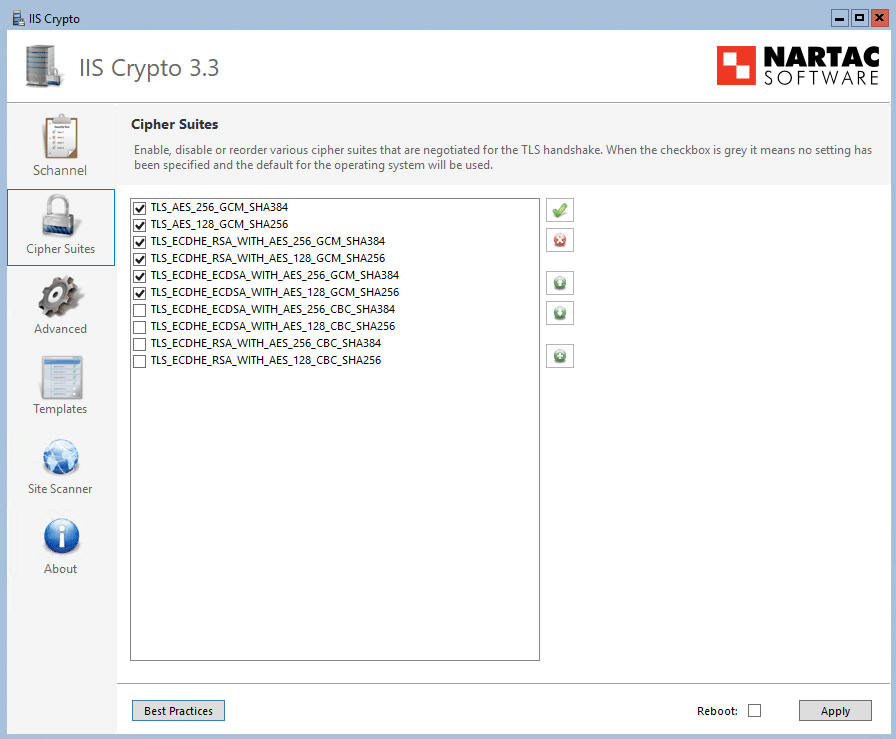Check TLS_ECDHE_RSA_WITH_AES_128_CBC_SHA256 checkbox
Image resolution: width=896 pixels, height=739 pixels.
click(x=139, y=361)
